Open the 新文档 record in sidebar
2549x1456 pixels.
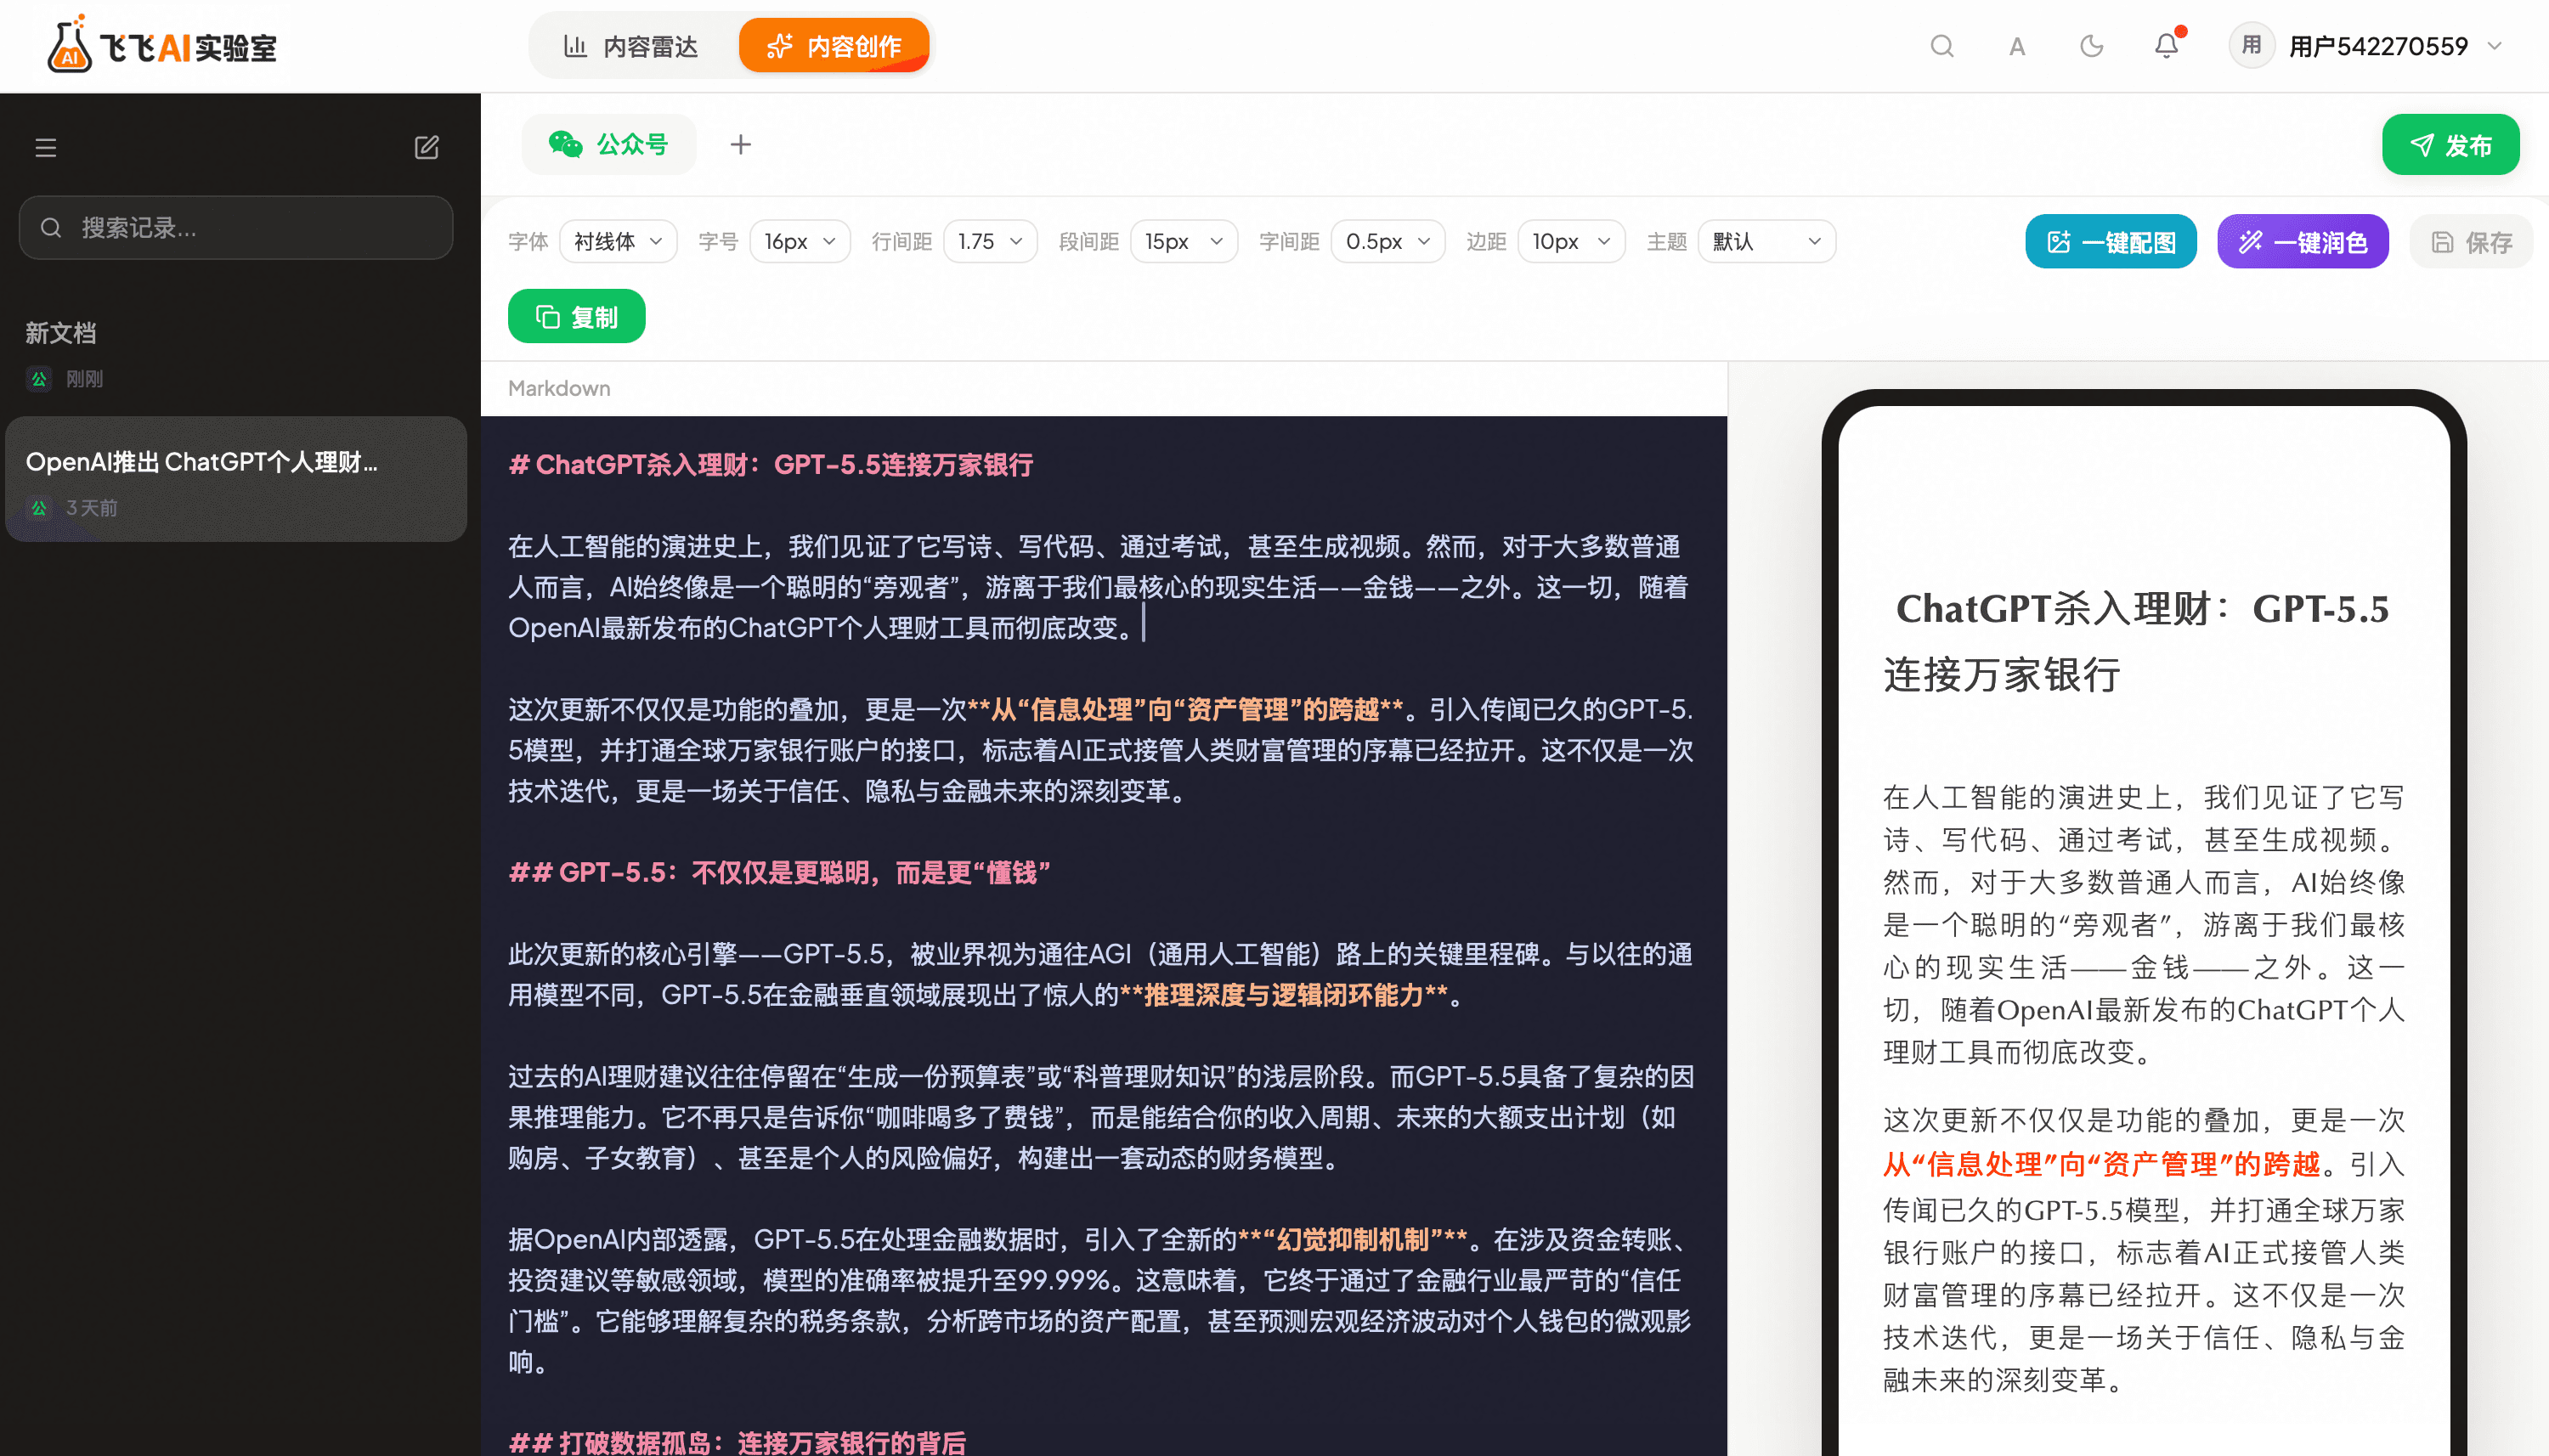click(x=236, y=354)
